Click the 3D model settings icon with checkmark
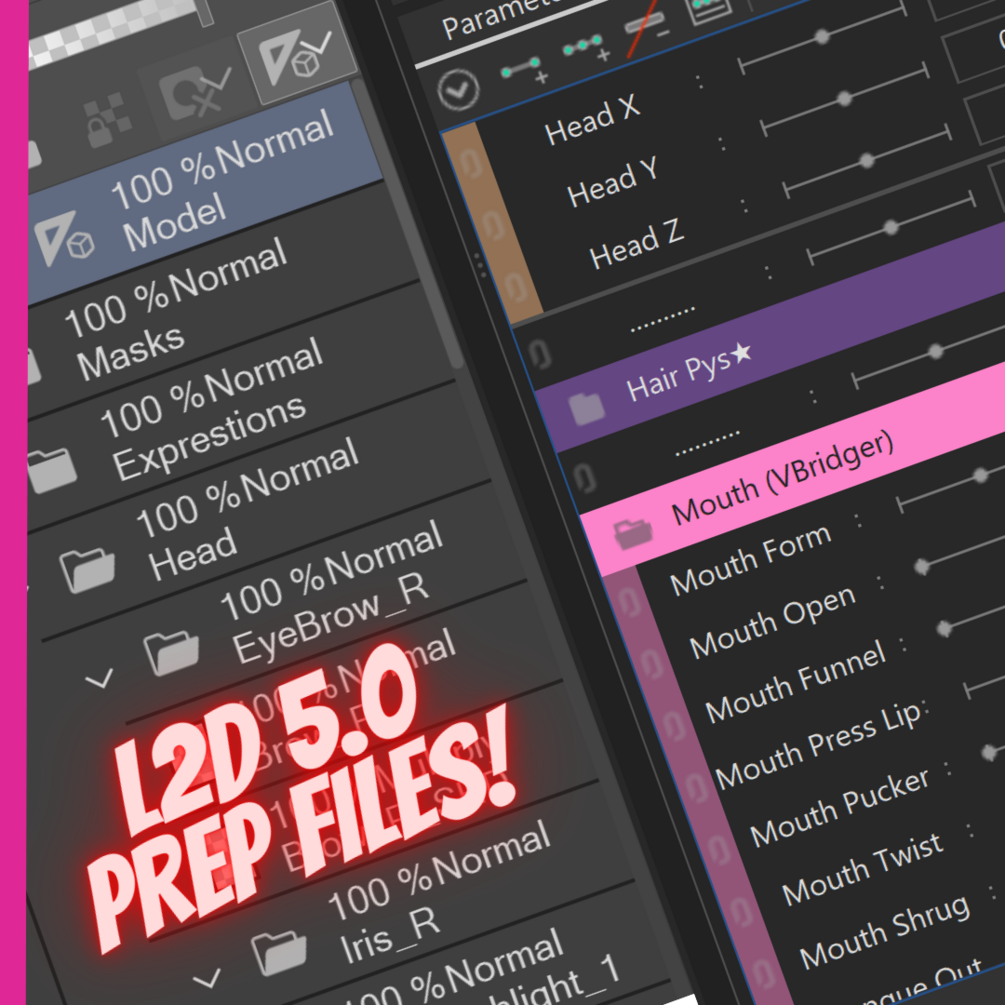Image resolution: width=1005 pixels, height=1005 pixels. click(298, 54)
